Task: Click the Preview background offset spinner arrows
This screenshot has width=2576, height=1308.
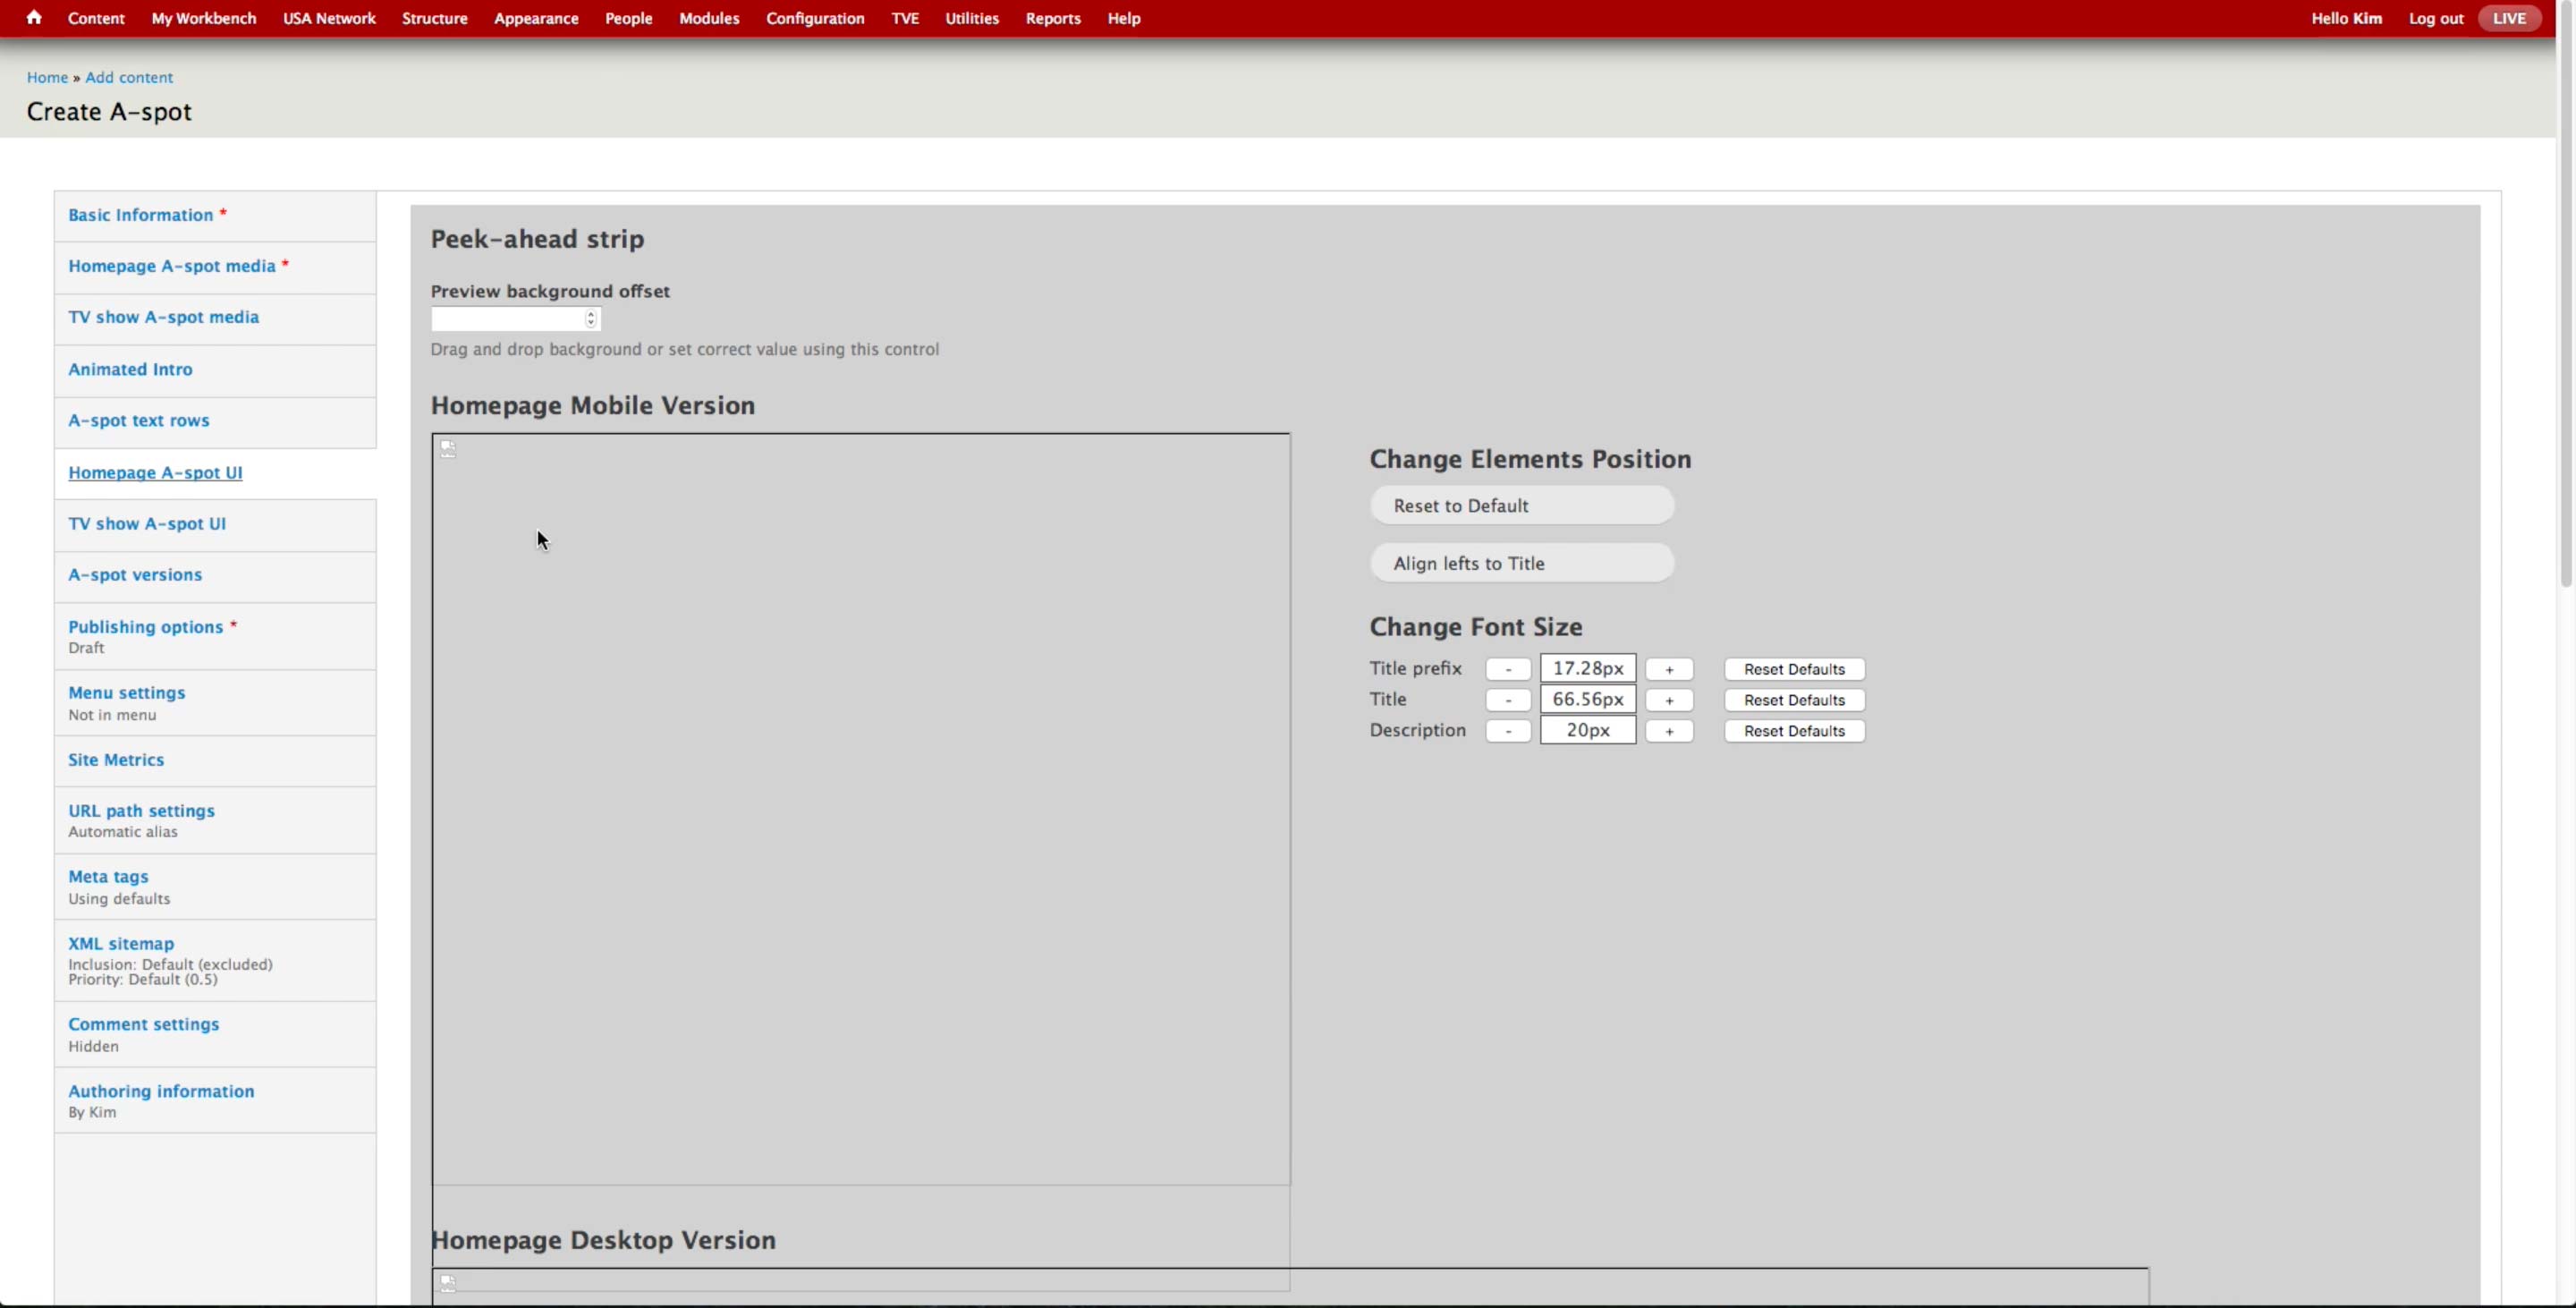Action: coord(590,319)
